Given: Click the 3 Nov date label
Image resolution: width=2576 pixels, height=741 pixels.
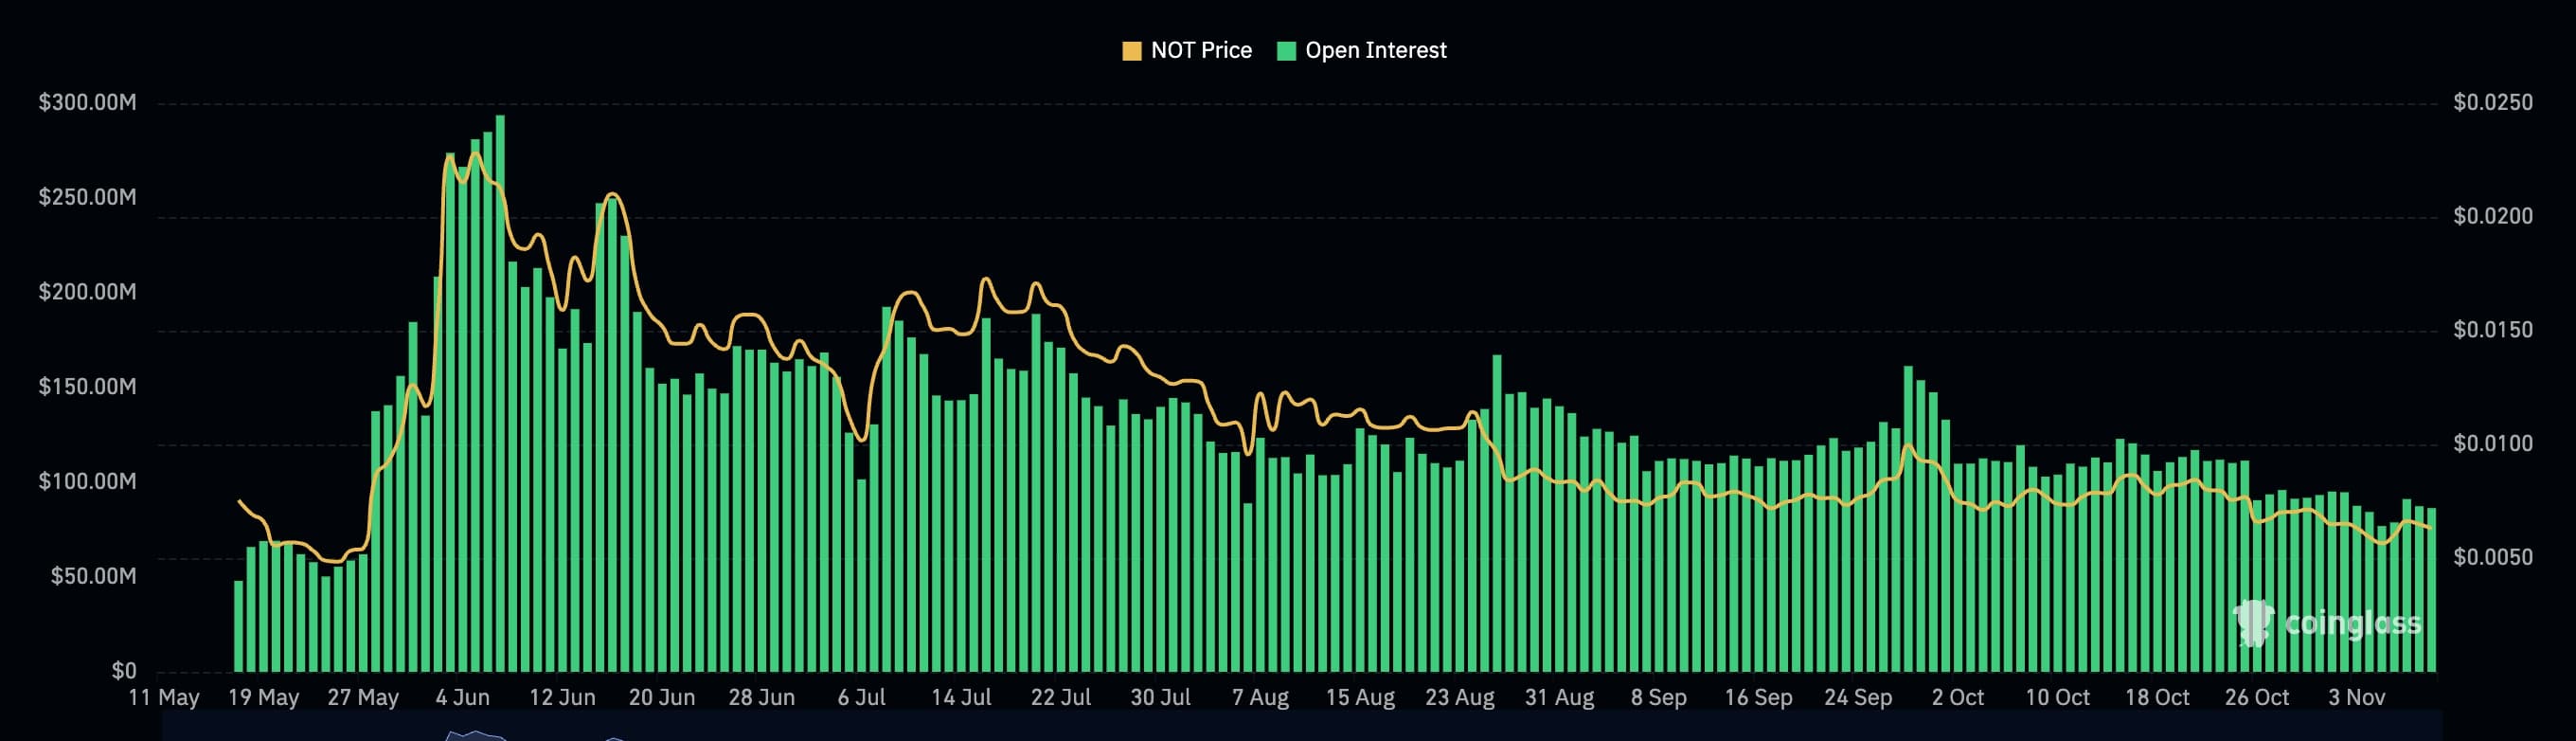Looking at the screenshot, I should tap(2357, 698).
